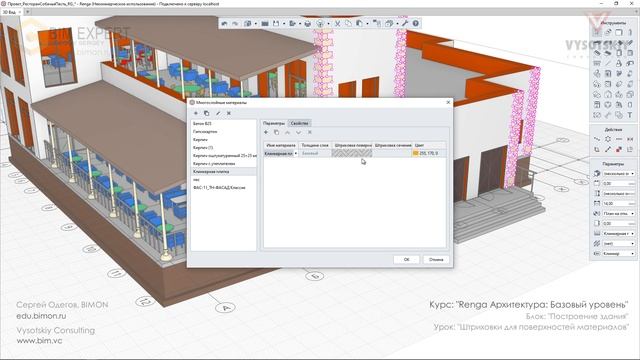Image resolution: width=640 pixels, height=360 pixels.
Task: Open settings wrench icon
Action: [404, 24]
